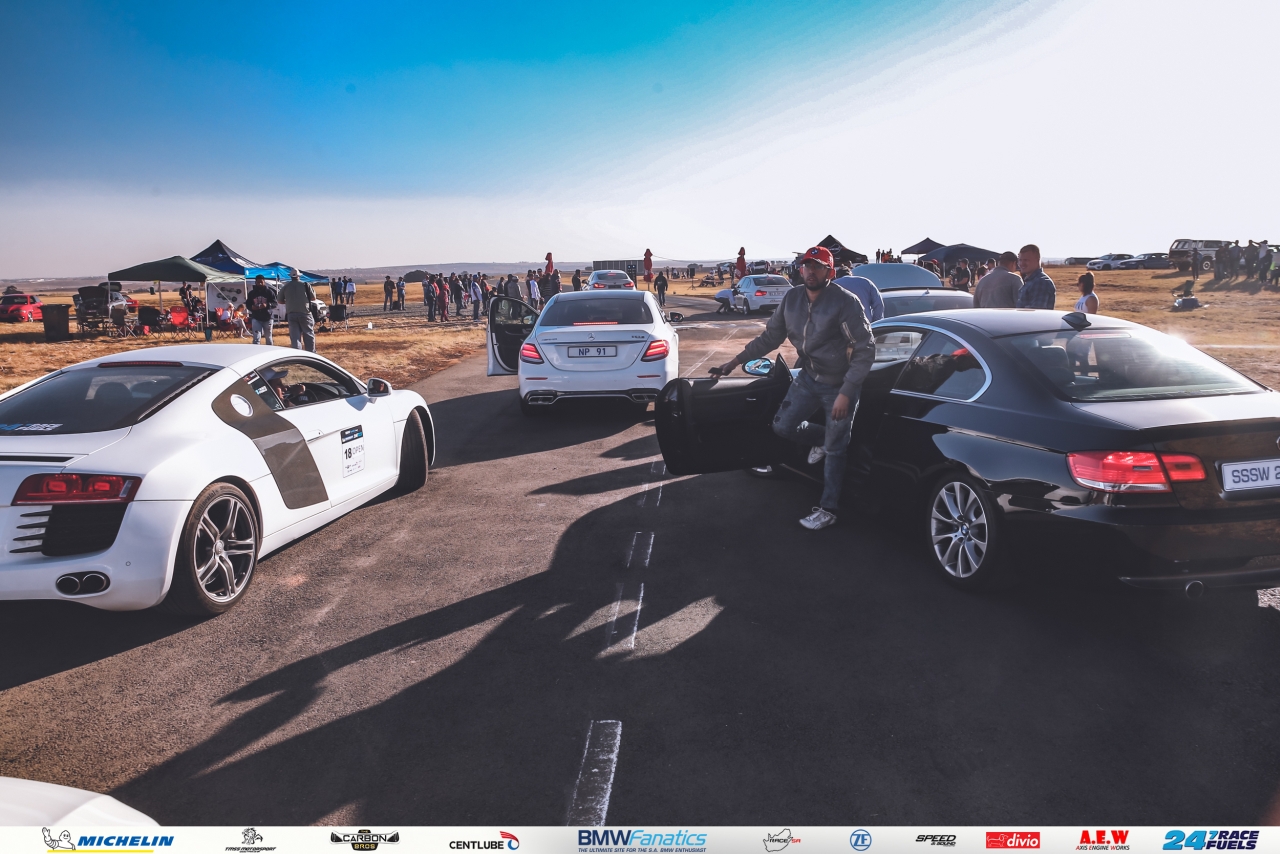Click the Michelin logo in sponsor banner

[x=107, y=840]
